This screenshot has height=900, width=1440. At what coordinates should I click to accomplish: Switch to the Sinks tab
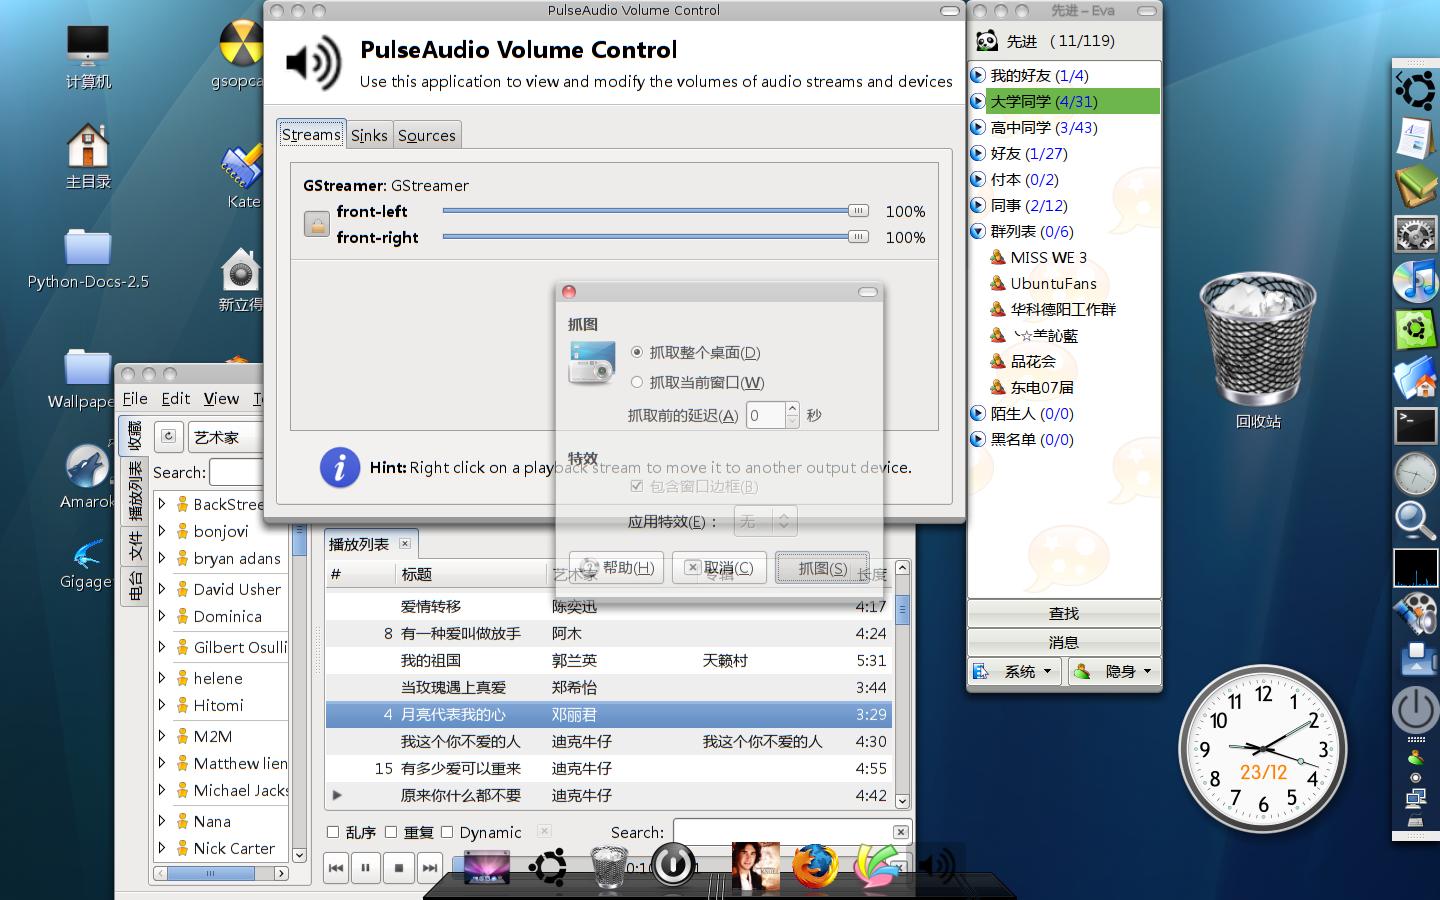369,135
